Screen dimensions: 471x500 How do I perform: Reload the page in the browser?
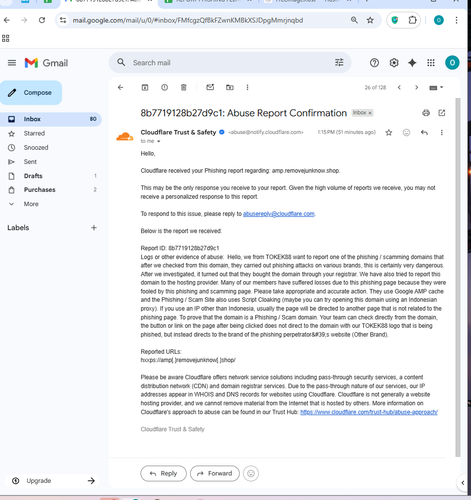[42, 20]
